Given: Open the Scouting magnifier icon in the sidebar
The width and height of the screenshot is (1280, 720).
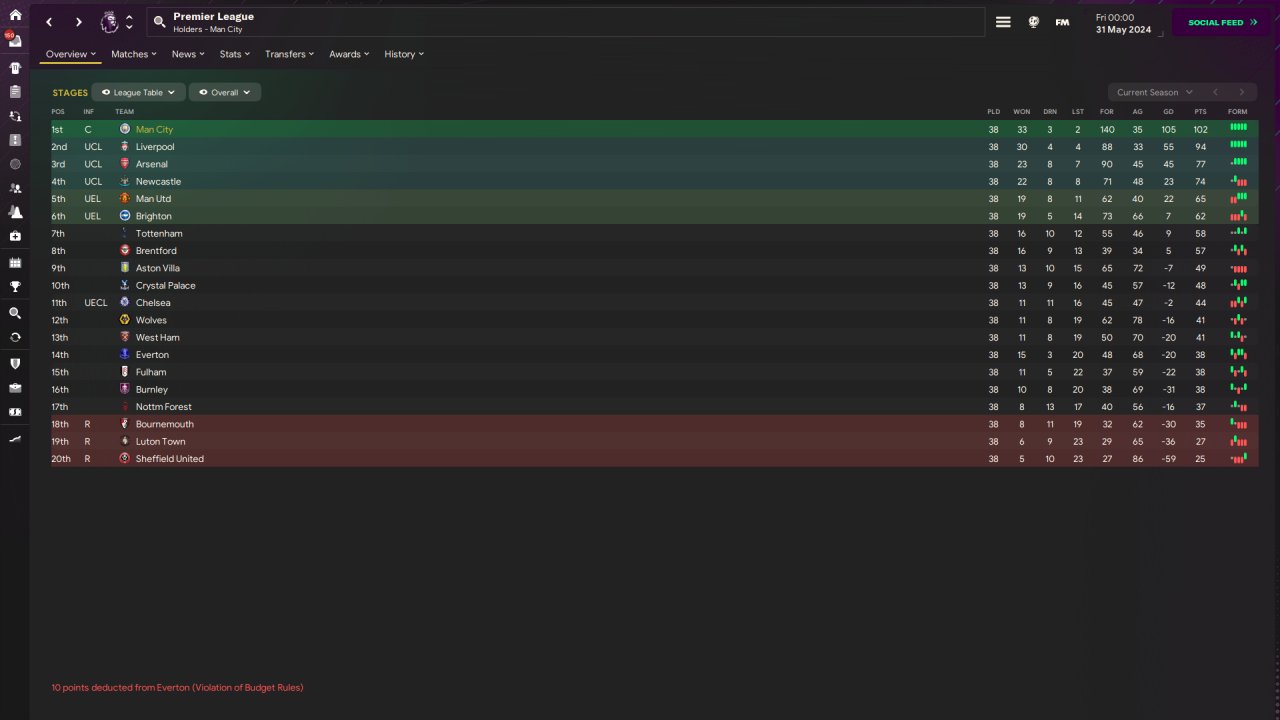Looking at the screenshot, I should [x=15, y=313].
